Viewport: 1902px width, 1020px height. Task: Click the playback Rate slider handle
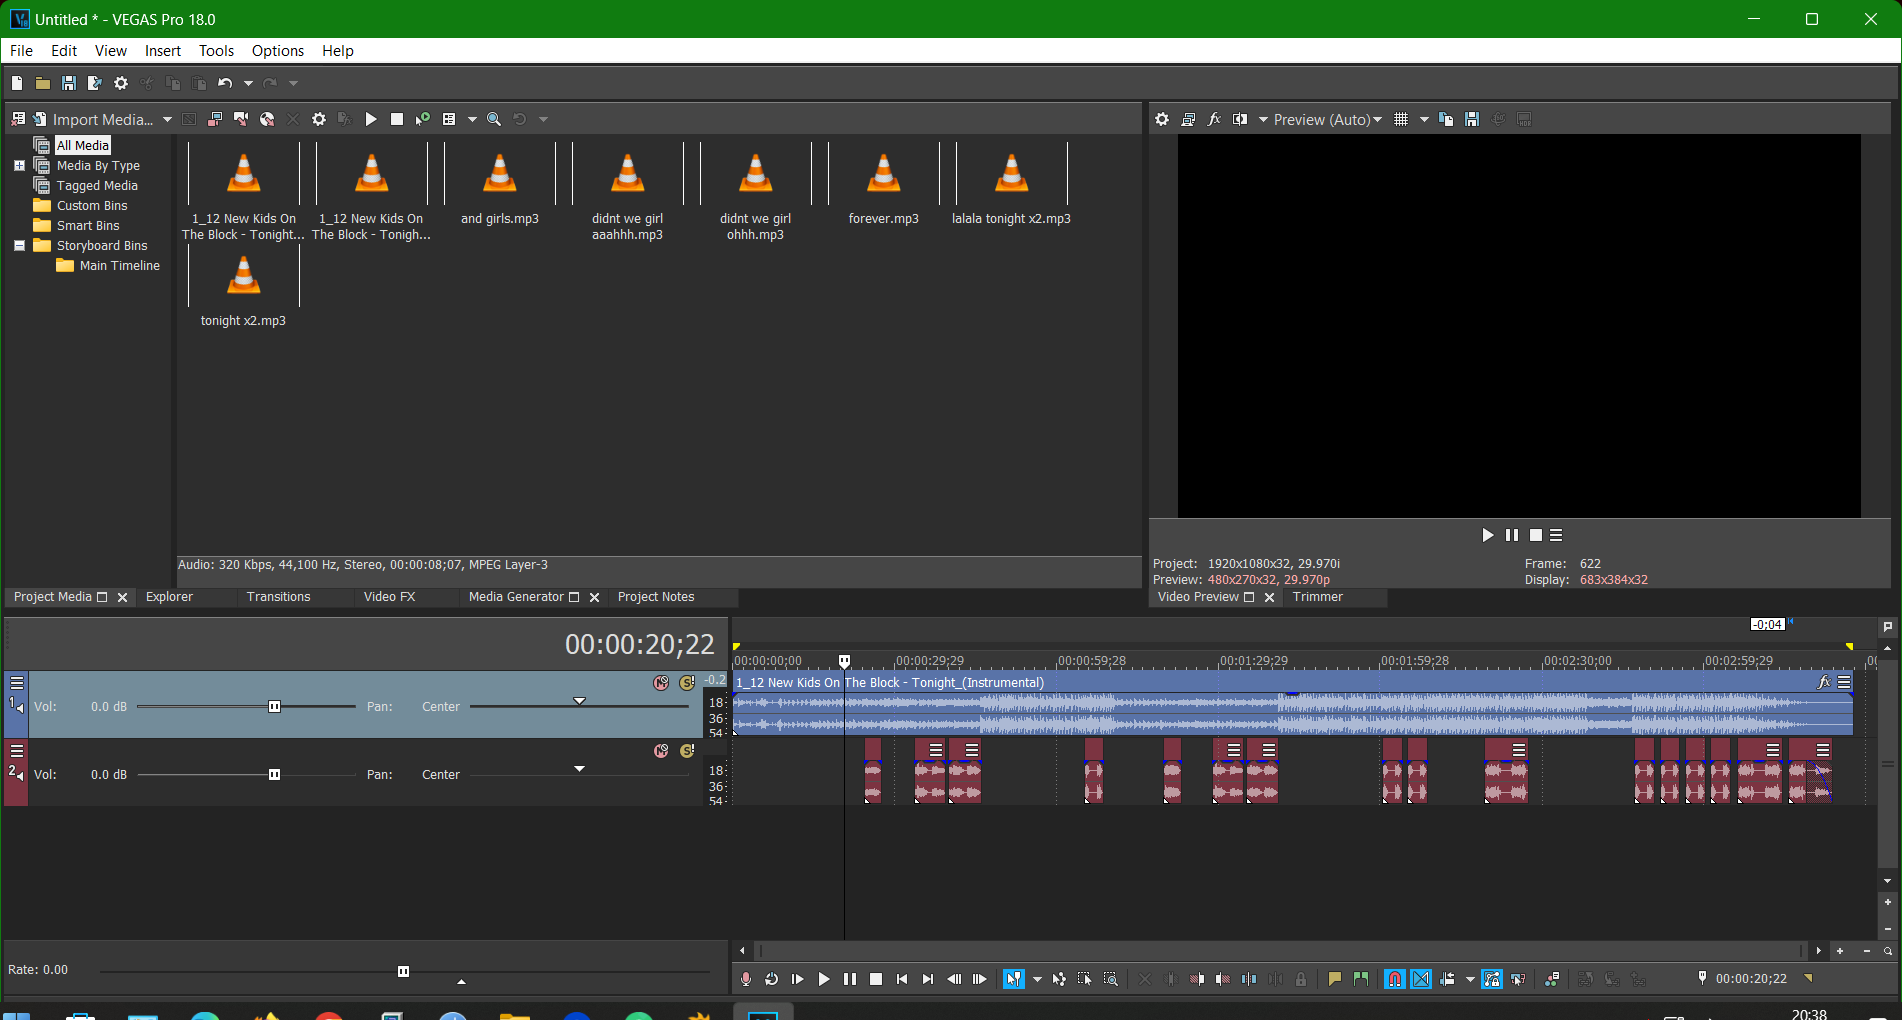[x=403, y=971]
